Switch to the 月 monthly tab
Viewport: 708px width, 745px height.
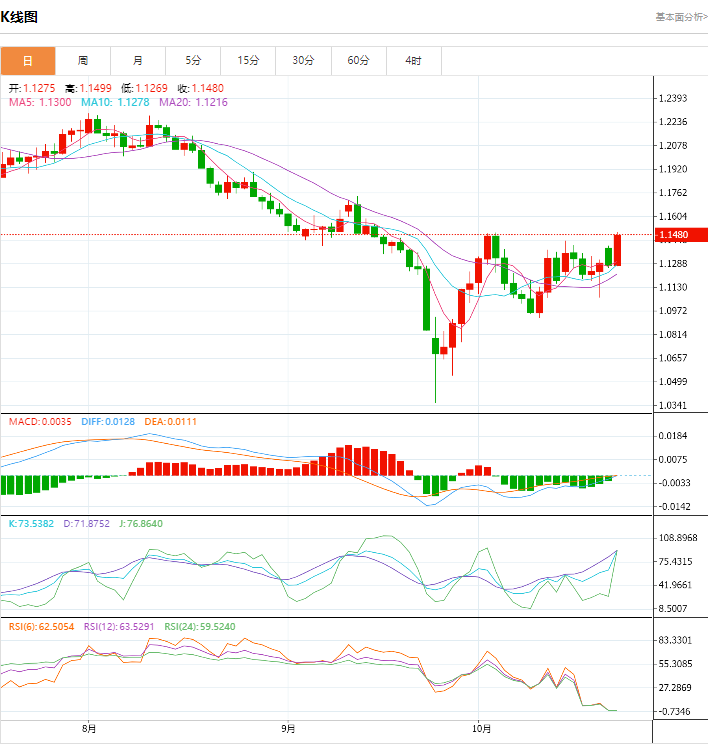[138, 61]
